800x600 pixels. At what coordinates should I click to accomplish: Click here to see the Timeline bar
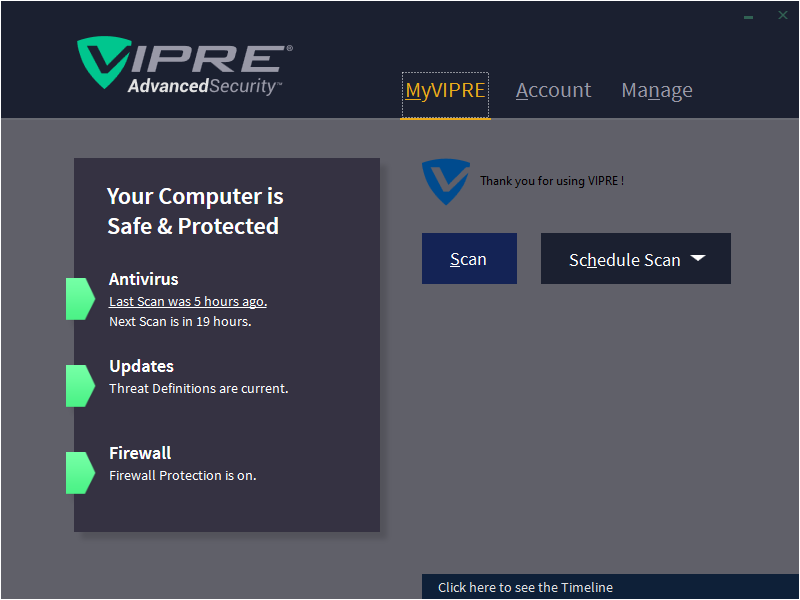[x=611, y=587]
